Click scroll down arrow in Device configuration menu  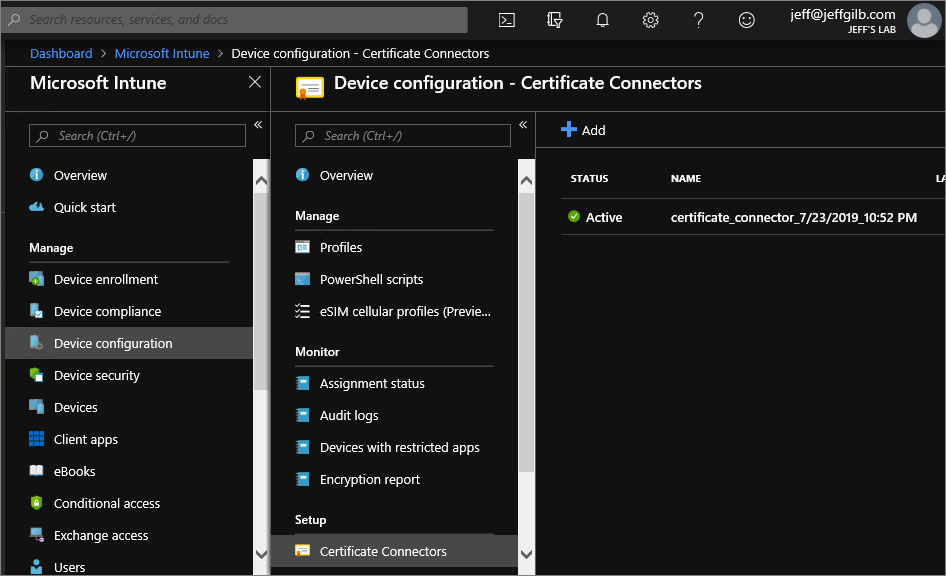tap(526, 554)
